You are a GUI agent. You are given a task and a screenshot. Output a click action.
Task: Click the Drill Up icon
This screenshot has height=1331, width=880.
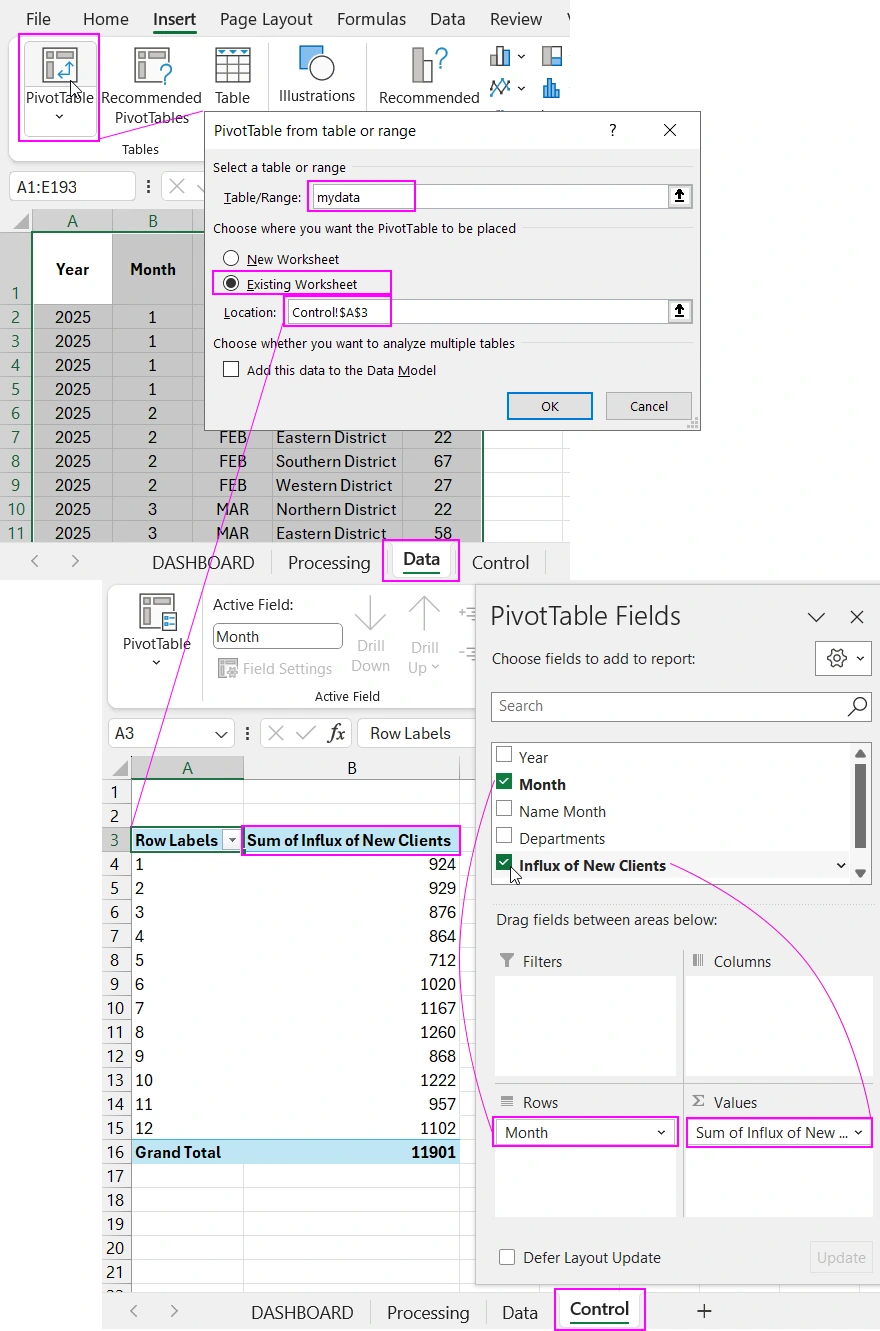(x=424, y=630)
